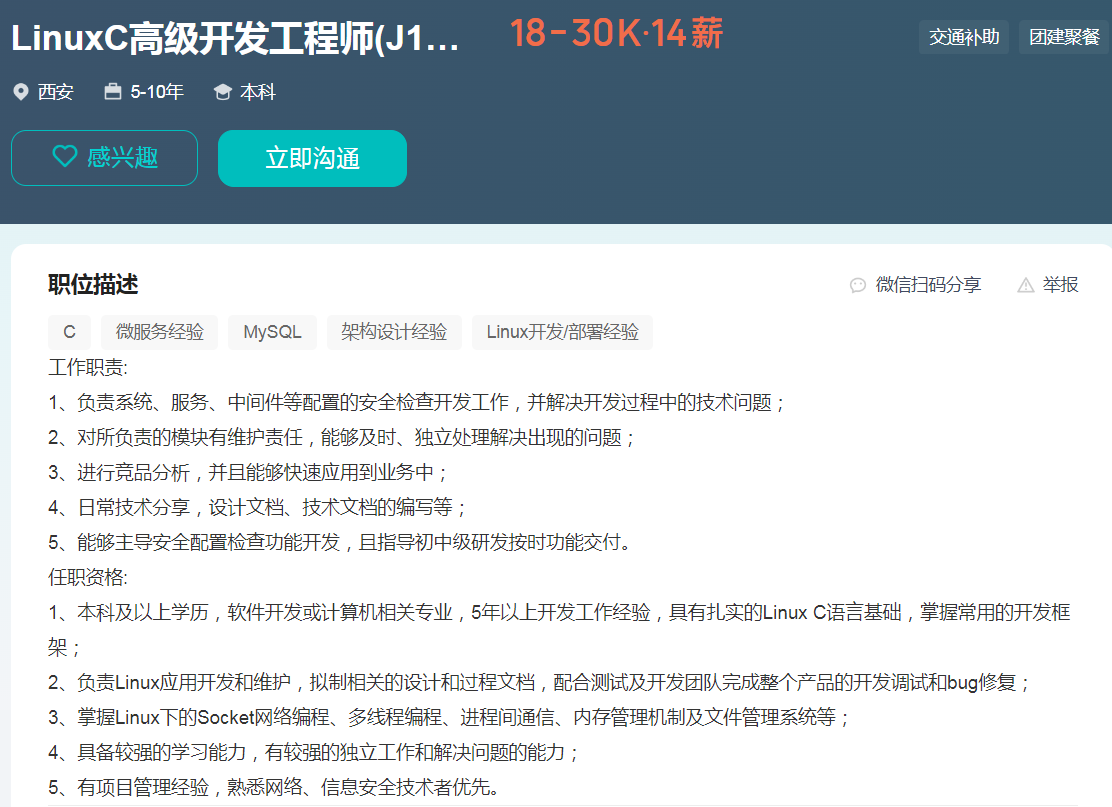
Task: Click the 本科 education text
Action: [257, 92]
